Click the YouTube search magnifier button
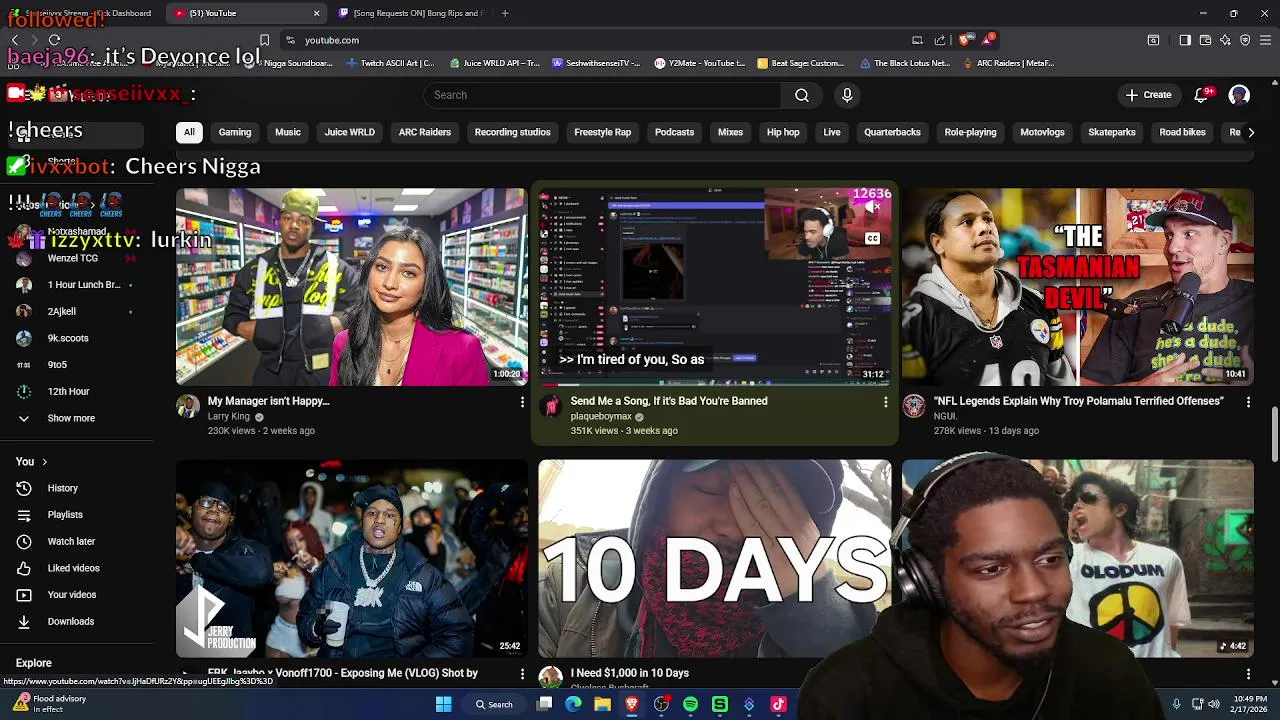This screenshot has width=1280, height=720. (802, 95)
